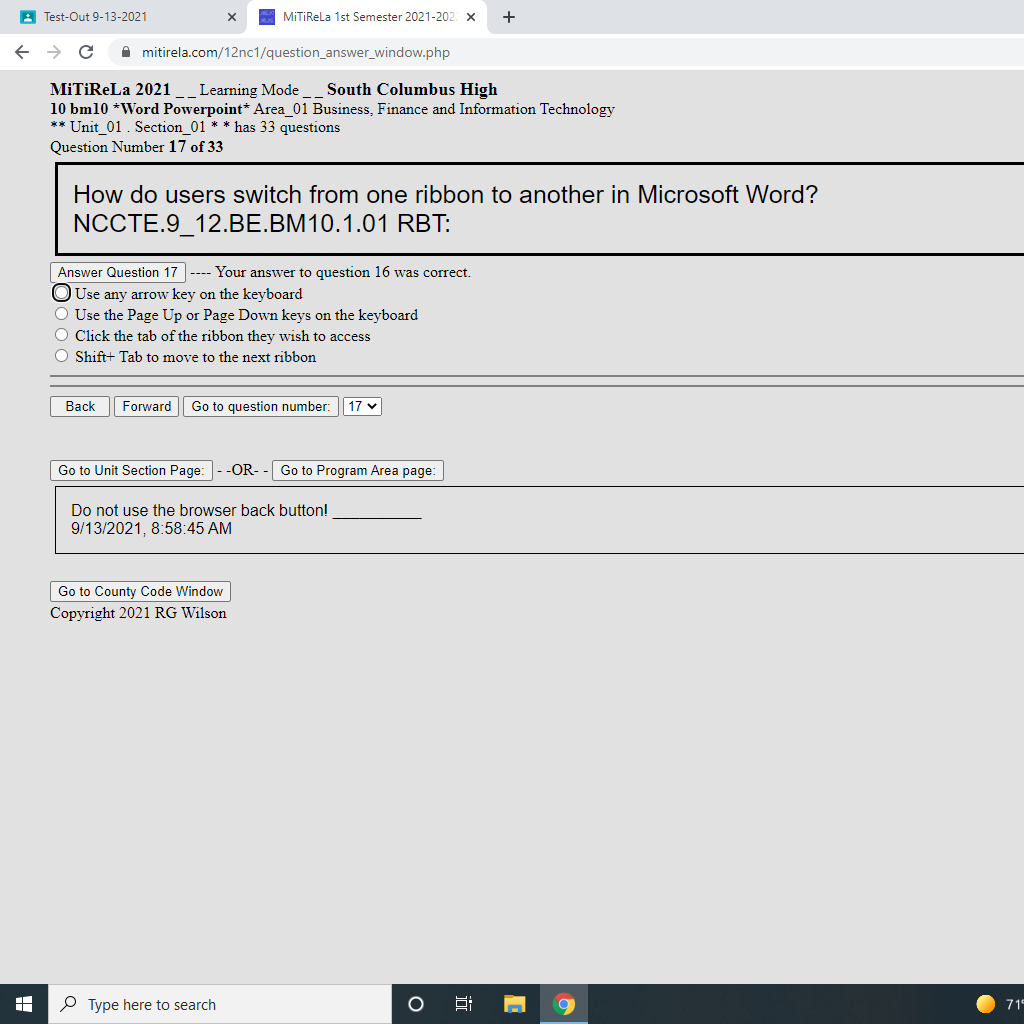Viewport: 1024px width, 1024px height.
Task: Close the MiTiReLa 1st Semester tab
Action: 471,17
